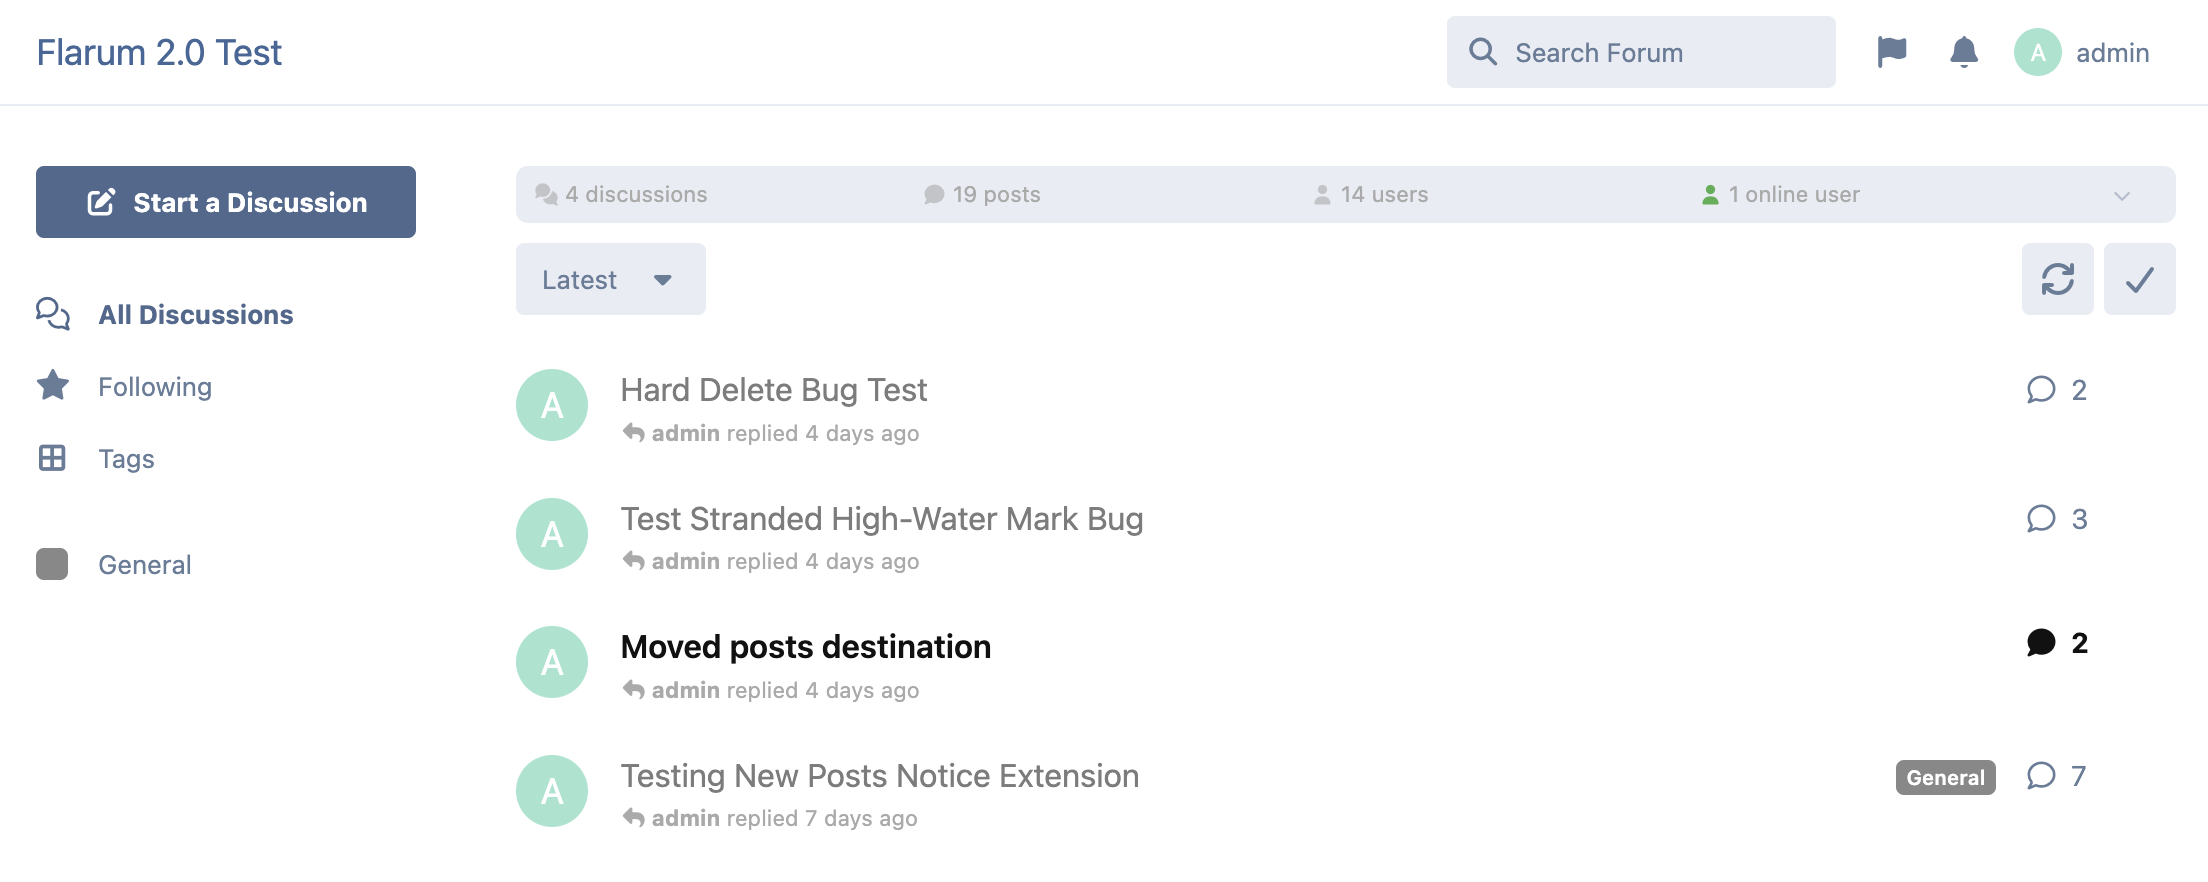Mark all discussions as read
Viewport: 2208px width, 882px height.
pyautogui.click(x=2140, y=279)
